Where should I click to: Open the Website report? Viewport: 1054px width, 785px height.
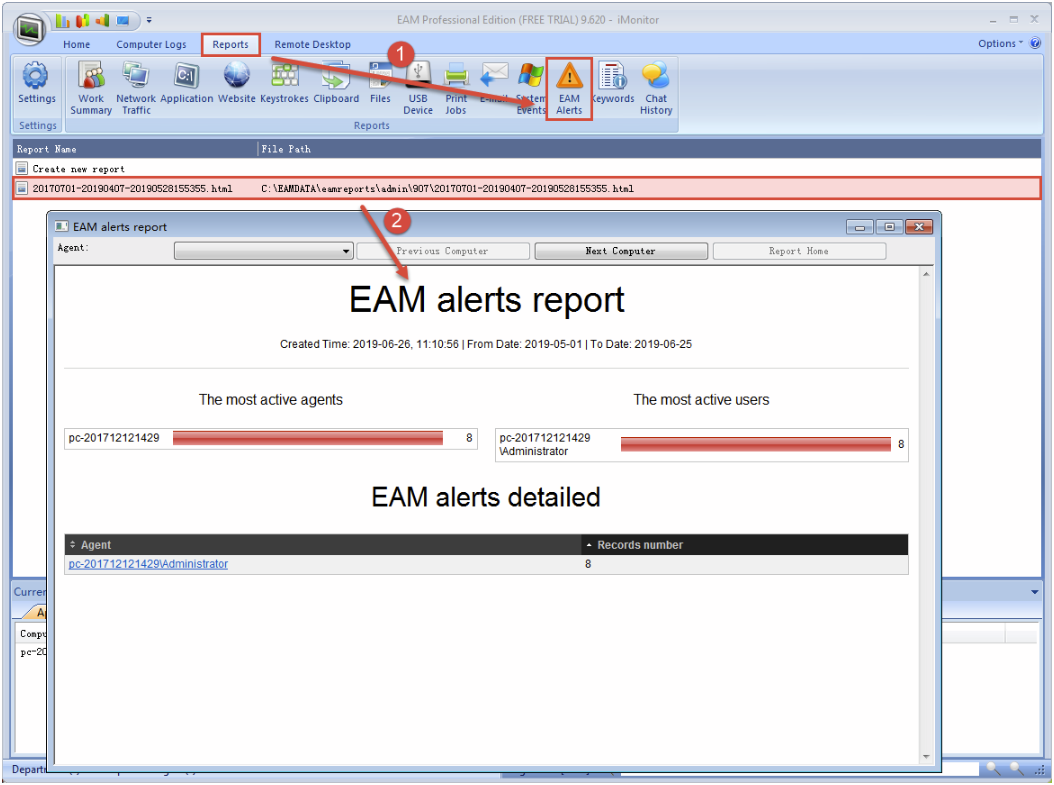[x=237, y=83]
